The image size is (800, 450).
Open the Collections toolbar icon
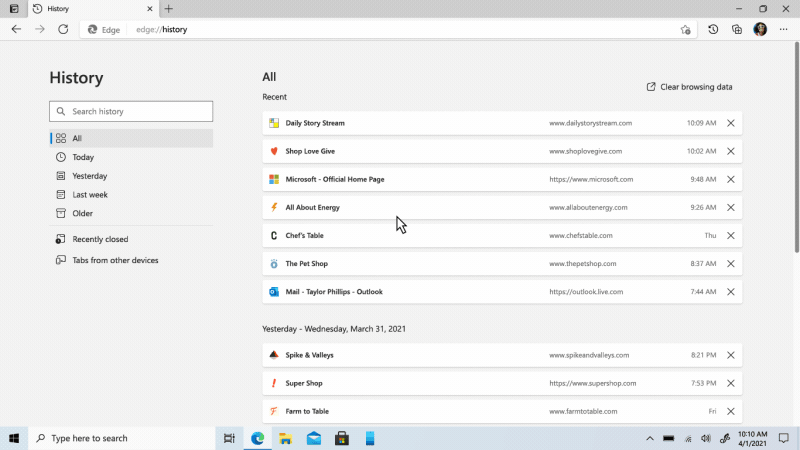point(737,30)
